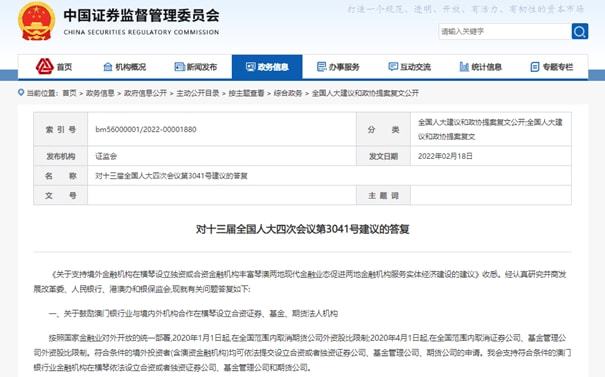Open the 政务信息 breadcrumb link
This screenshot has height=377, width=605.
coord(100,93)
